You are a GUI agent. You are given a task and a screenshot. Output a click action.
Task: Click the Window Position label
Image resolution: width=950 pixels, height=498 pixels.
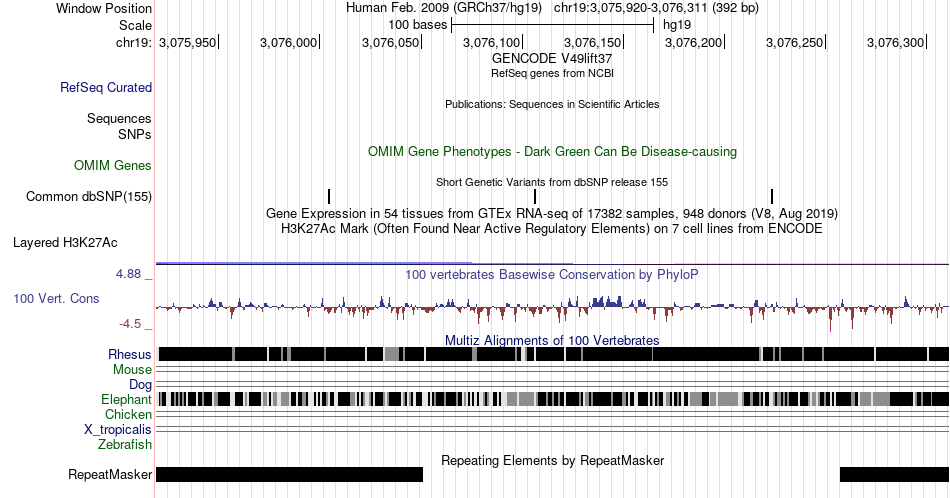pyautogui.click(x=104, y=8)
